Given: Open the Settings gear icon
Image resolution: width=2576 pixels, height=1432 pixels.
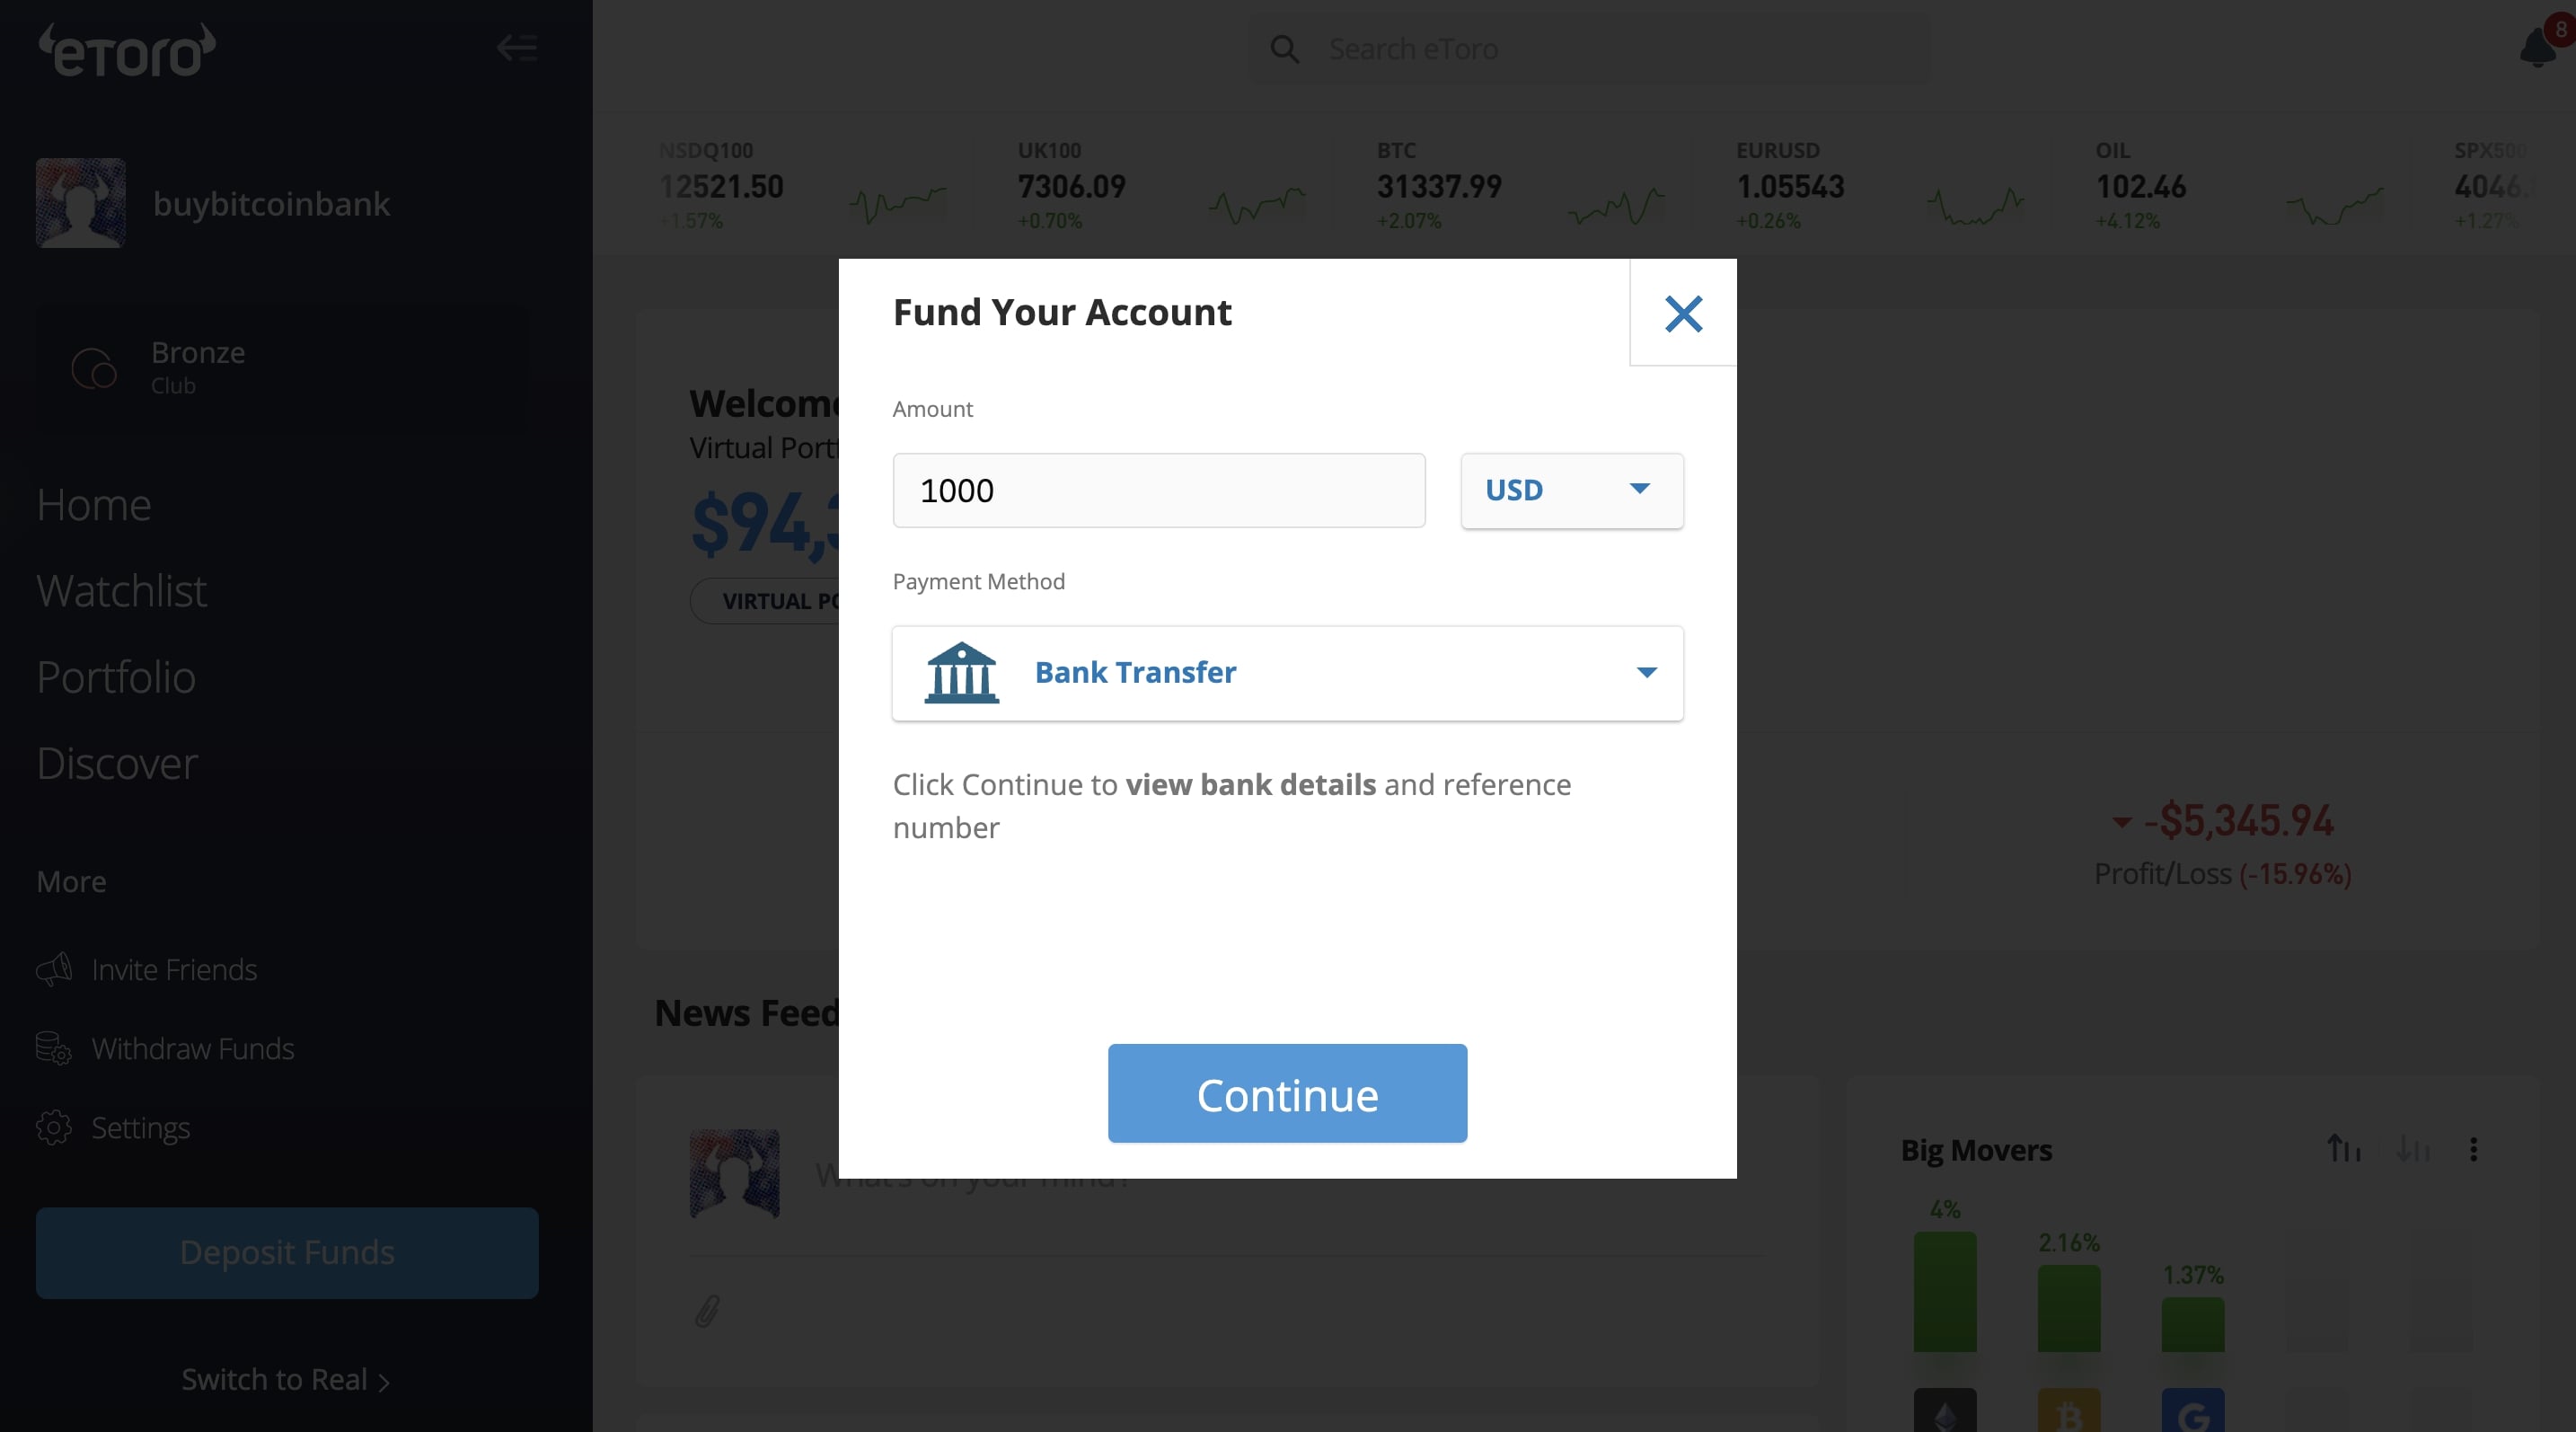Looking at the screenshot, I should click(54, 1127).
